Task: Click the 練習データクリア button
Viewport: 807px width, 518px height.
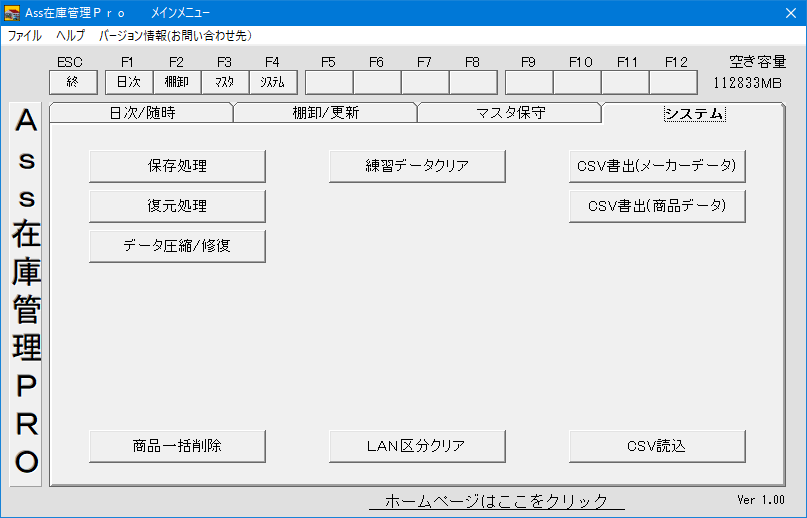Action: (417, 166)
